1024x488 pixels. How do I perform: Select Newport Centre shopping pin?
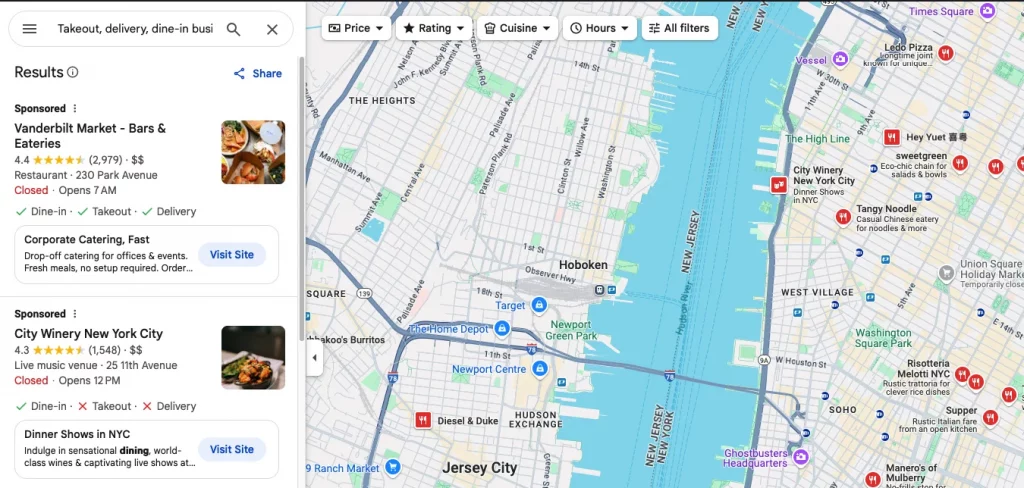(539, 369)
